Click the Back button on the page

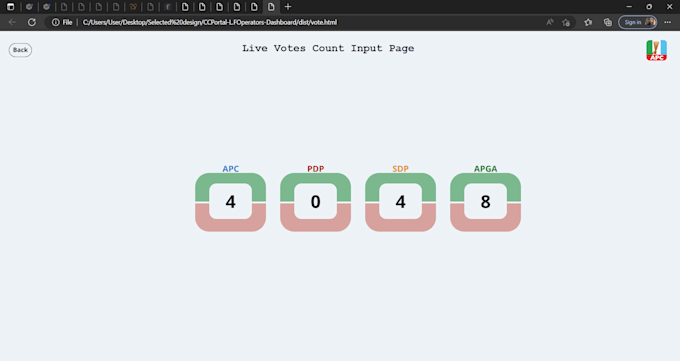tap(20, 50)
